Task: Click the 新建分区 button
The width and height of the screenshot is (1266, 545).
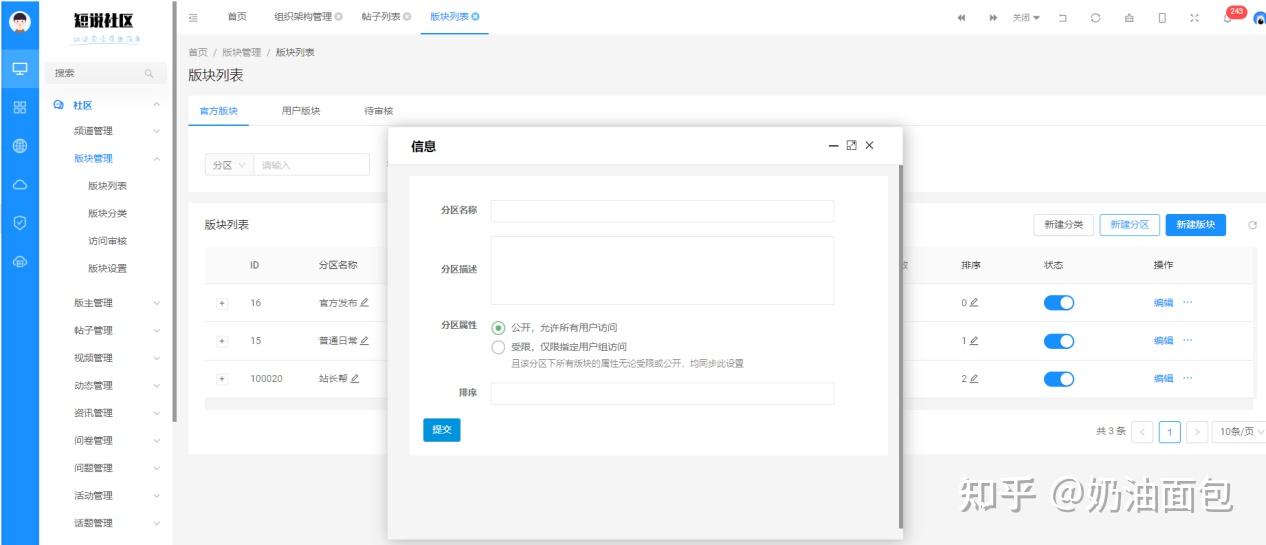Action: 1130,225
